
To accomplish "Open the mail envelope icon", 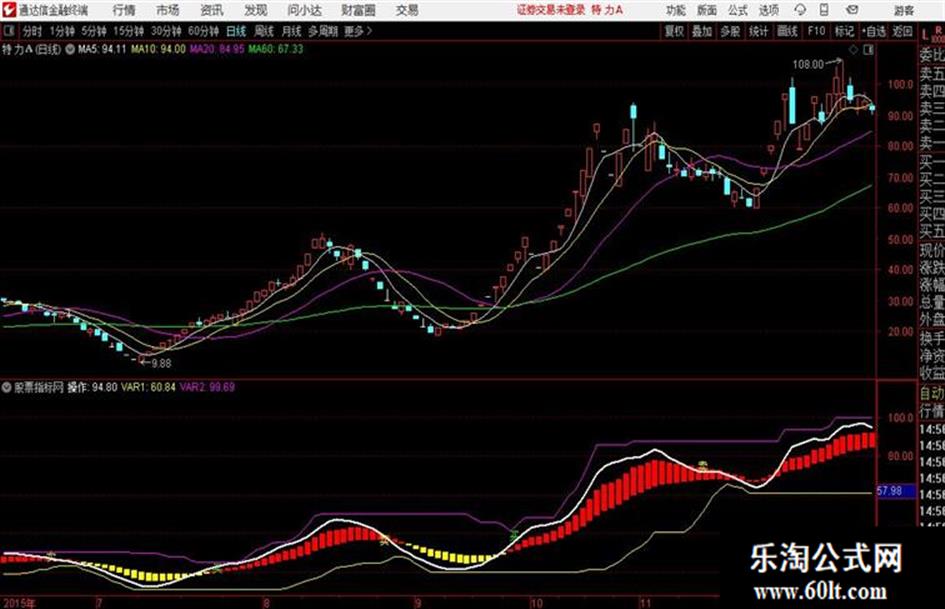I will [x=852, y=10].
